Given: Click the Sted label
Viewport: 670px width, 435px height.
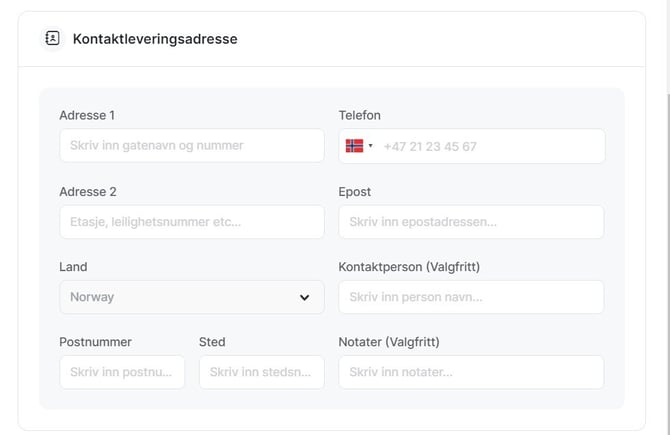Looking at the screenshot, I should [x=212, y=342].
